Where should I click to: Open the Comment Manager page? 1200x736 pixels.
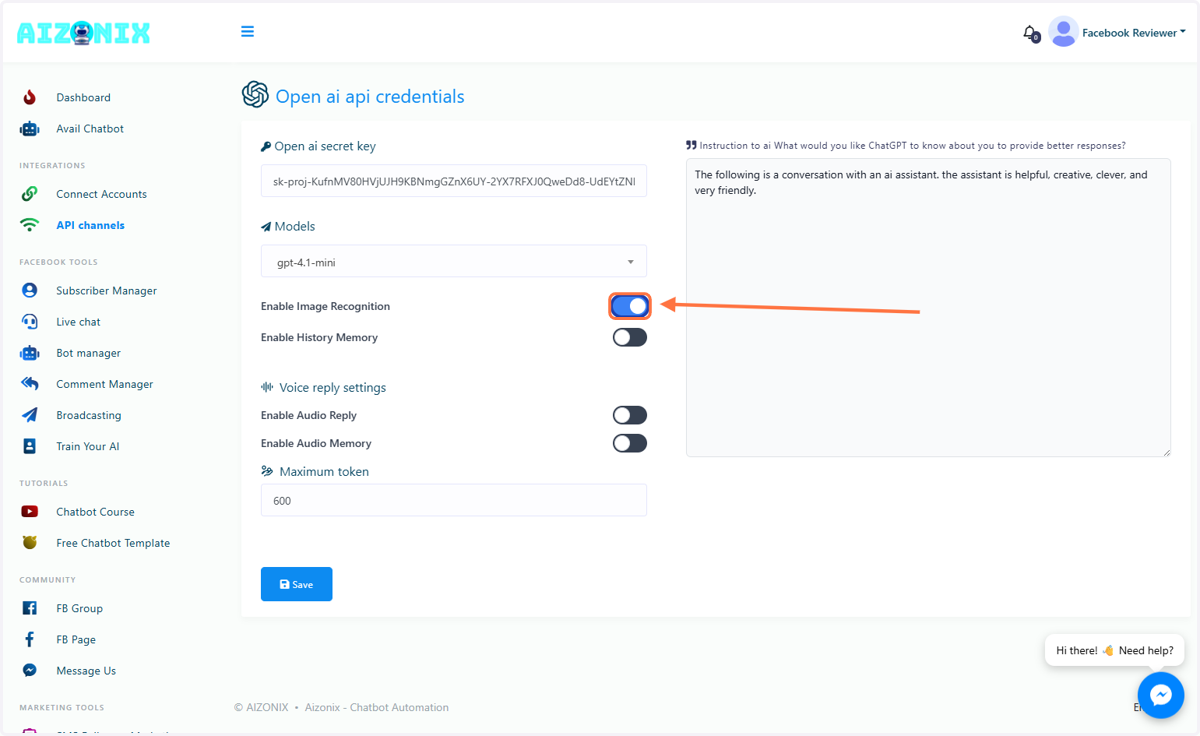coord(104,384)
